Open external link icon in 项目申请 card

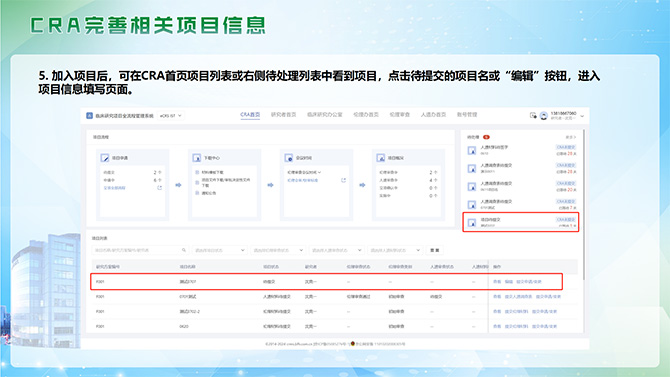coord(159,188)
